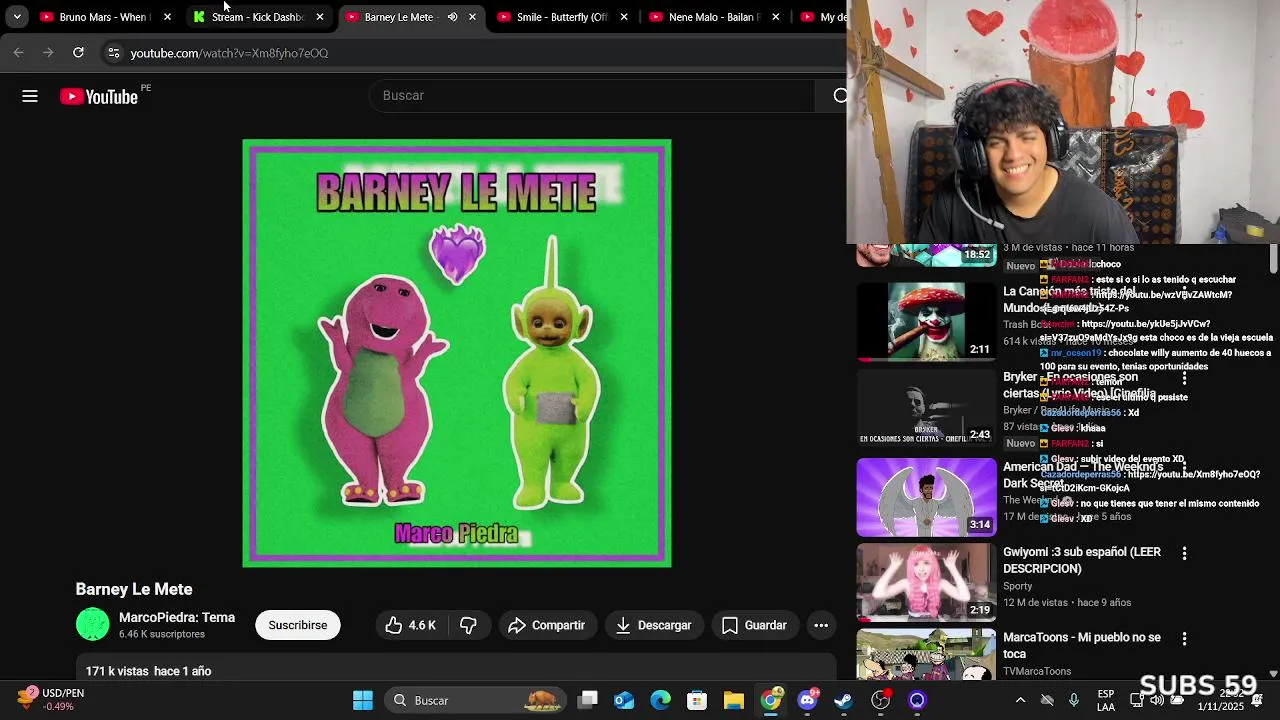Switch to Google Chrome in taskbar
The image size is (1280, 720).
tap(771, 700)
